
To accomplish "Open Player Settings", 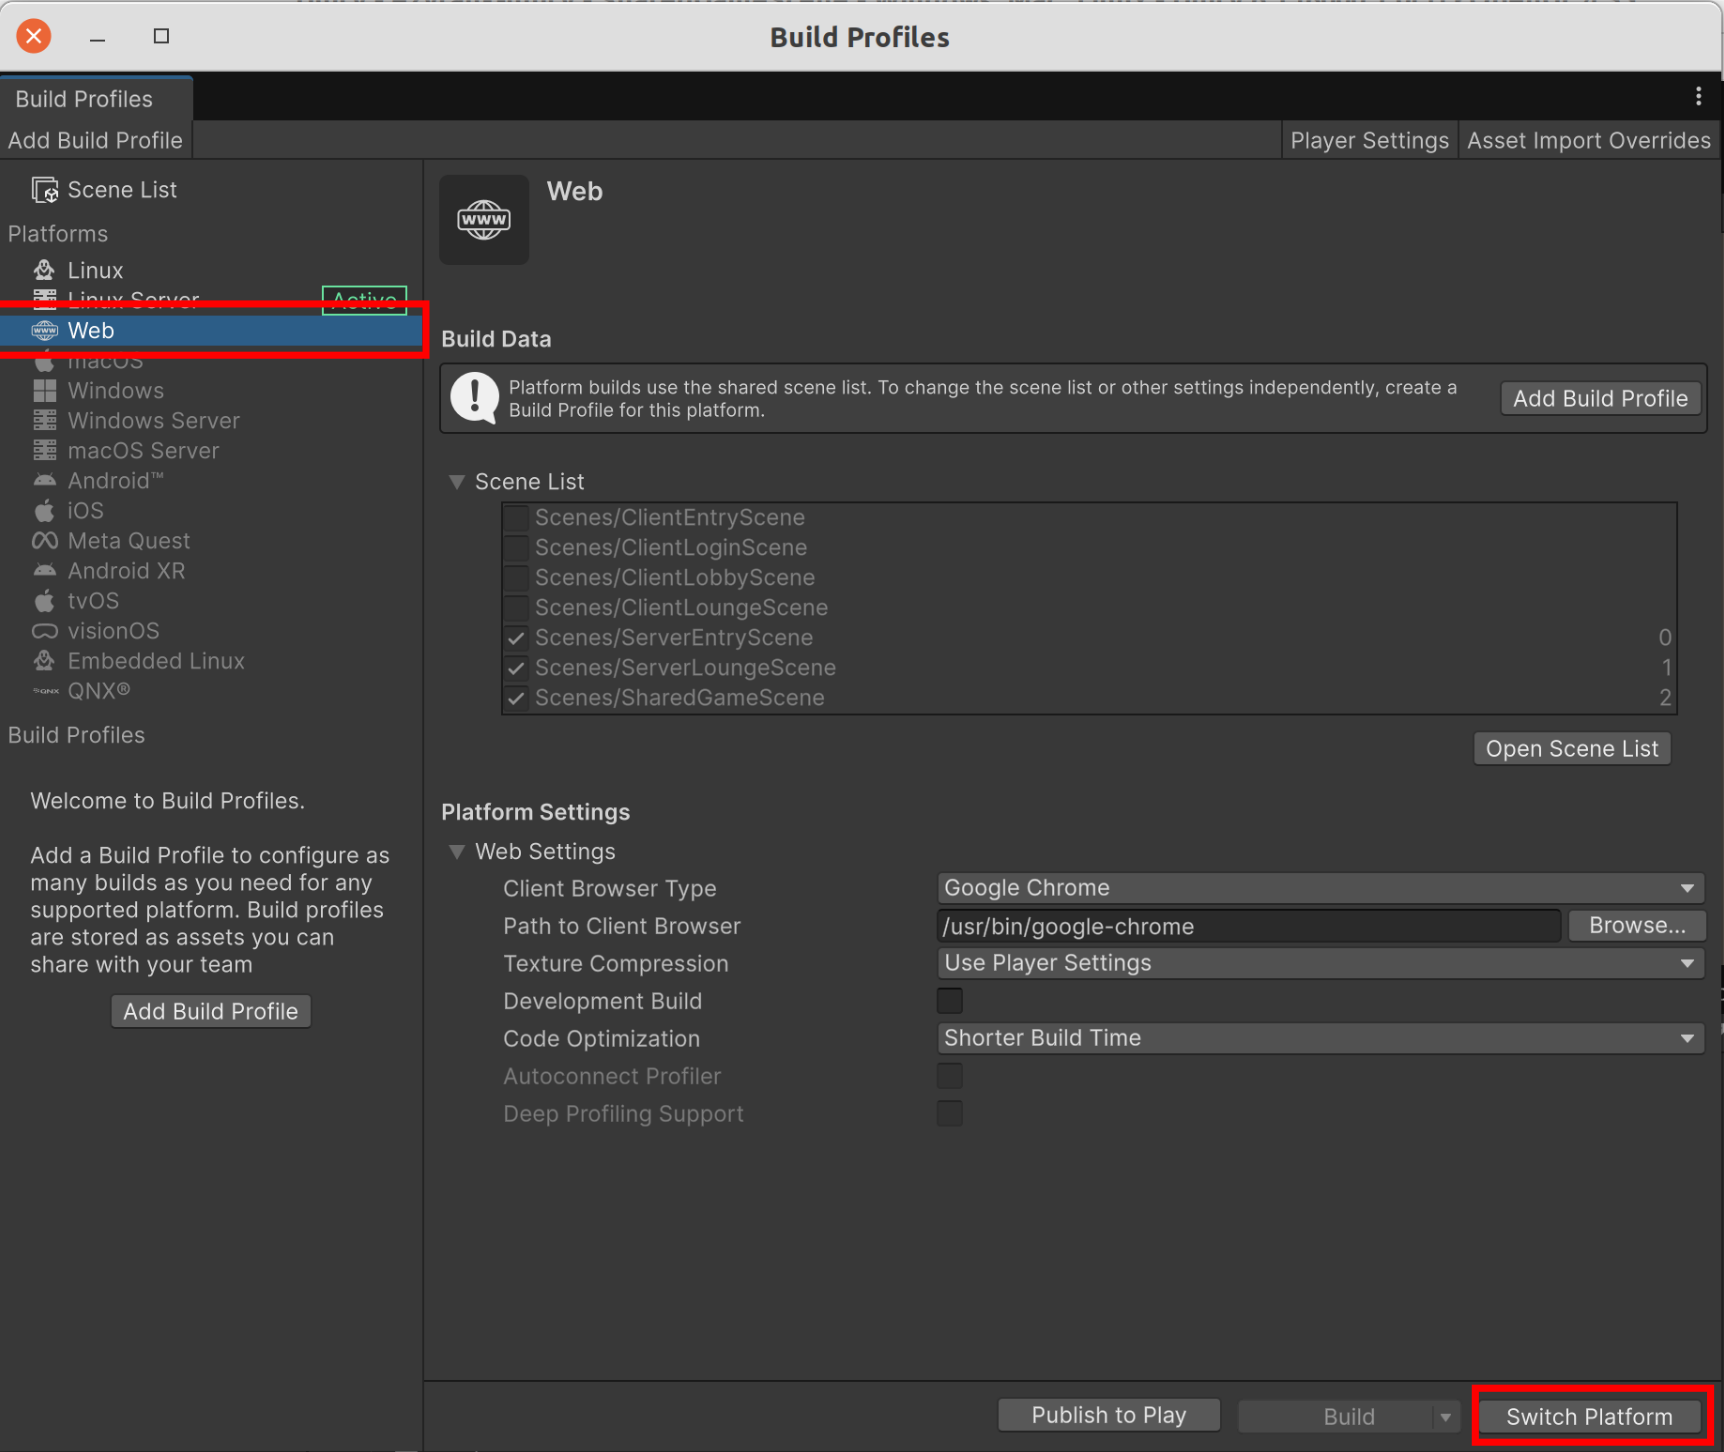I will pyautogui.click(x=1369, y=140).
